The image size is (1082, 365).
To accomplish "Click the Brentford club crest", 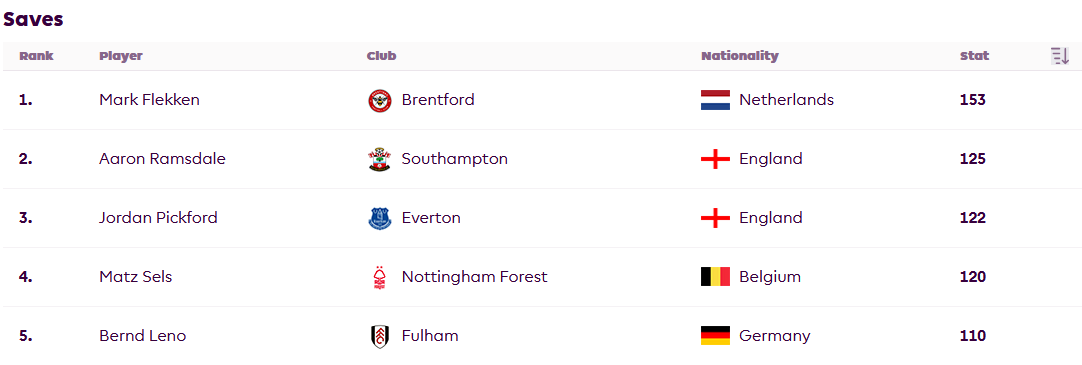I will [x=380, y=101].
